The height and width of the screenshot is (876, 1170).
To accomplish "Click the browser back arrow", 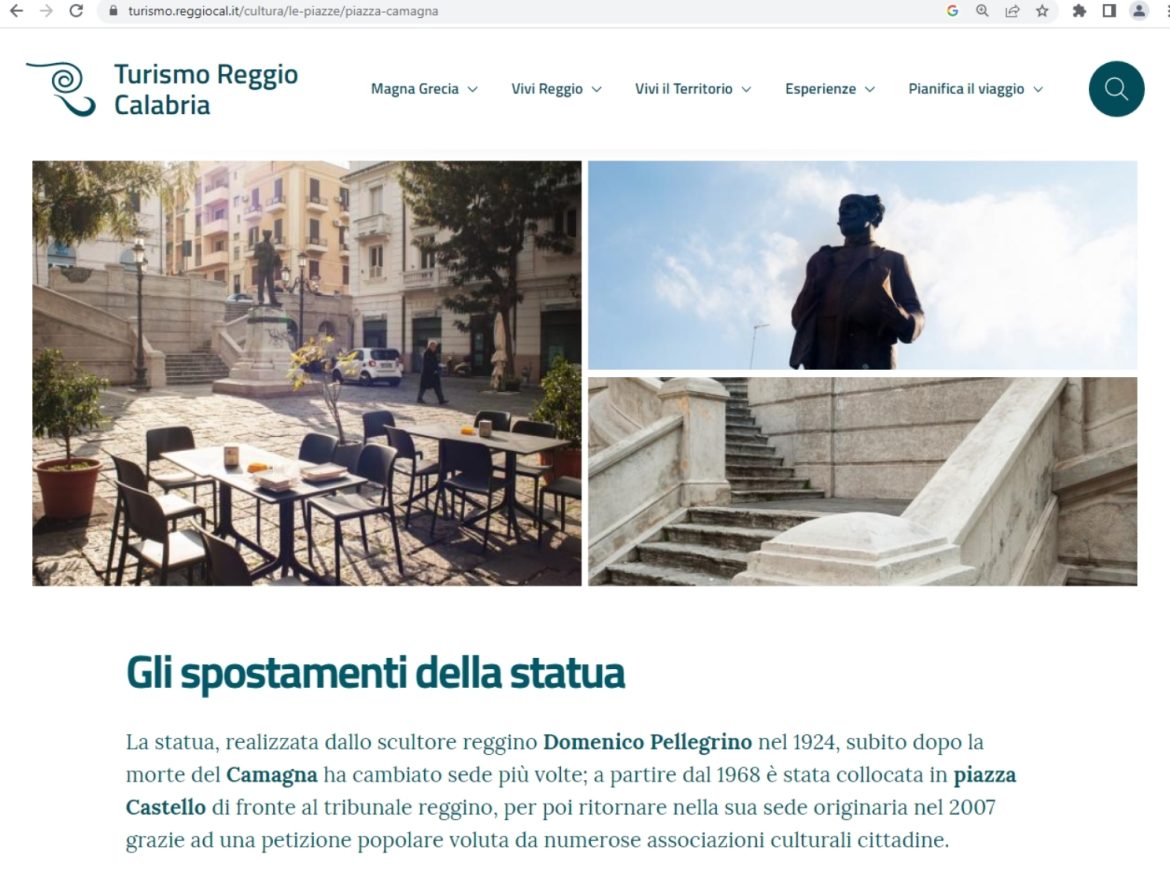I will (16, 10).
